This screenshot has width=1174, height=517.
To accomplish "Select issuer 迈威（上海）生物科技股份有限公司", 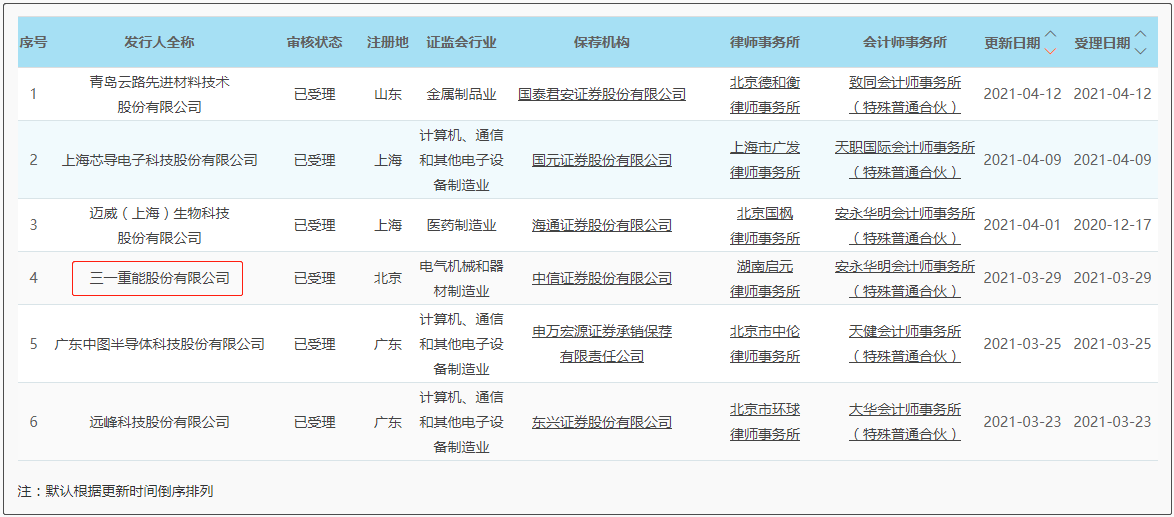I will [x=159, y=225].
